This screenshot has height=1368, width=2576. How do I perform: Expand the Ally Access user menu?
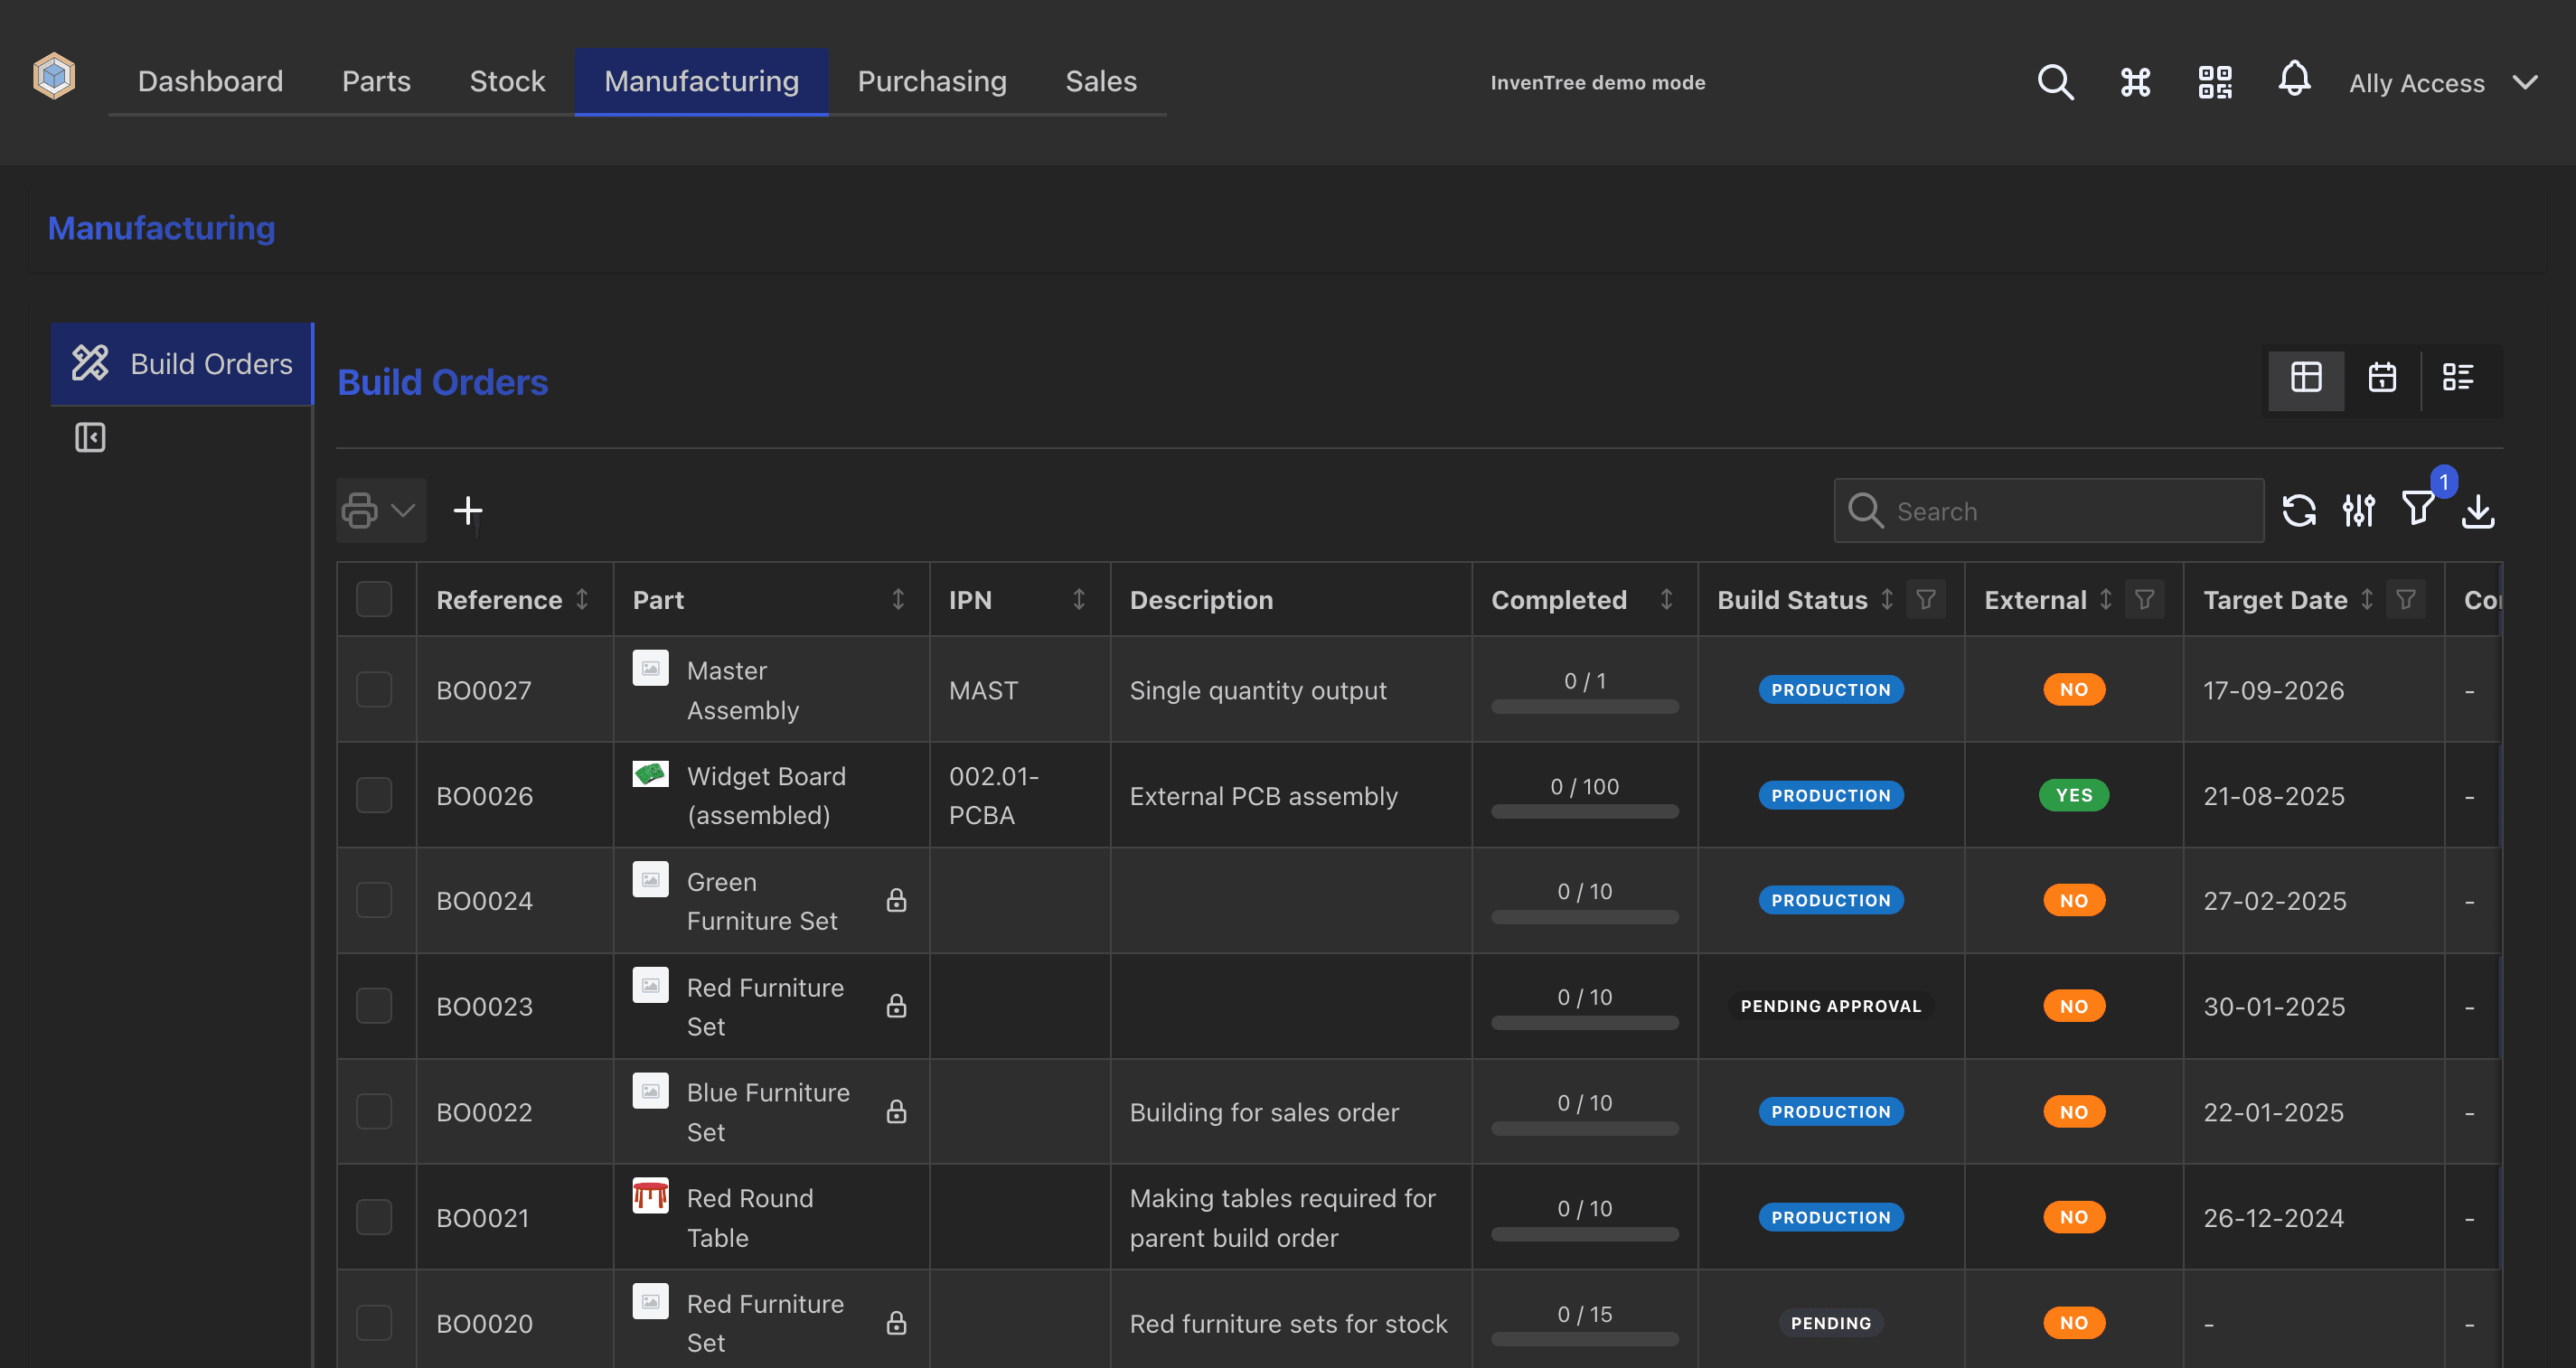click(2442, 83)
